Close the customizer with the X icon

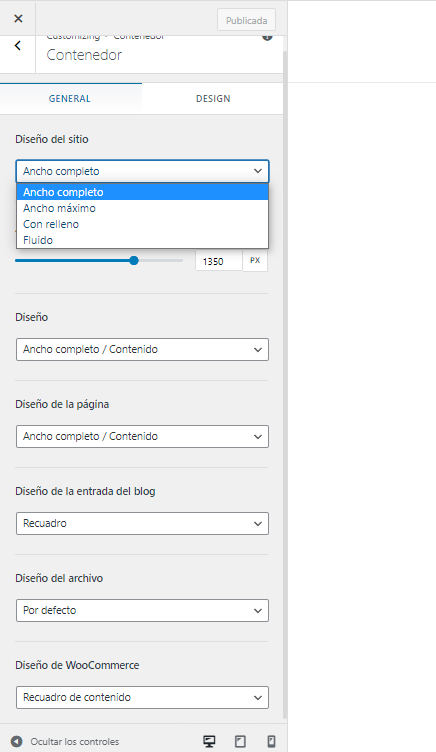18,19
